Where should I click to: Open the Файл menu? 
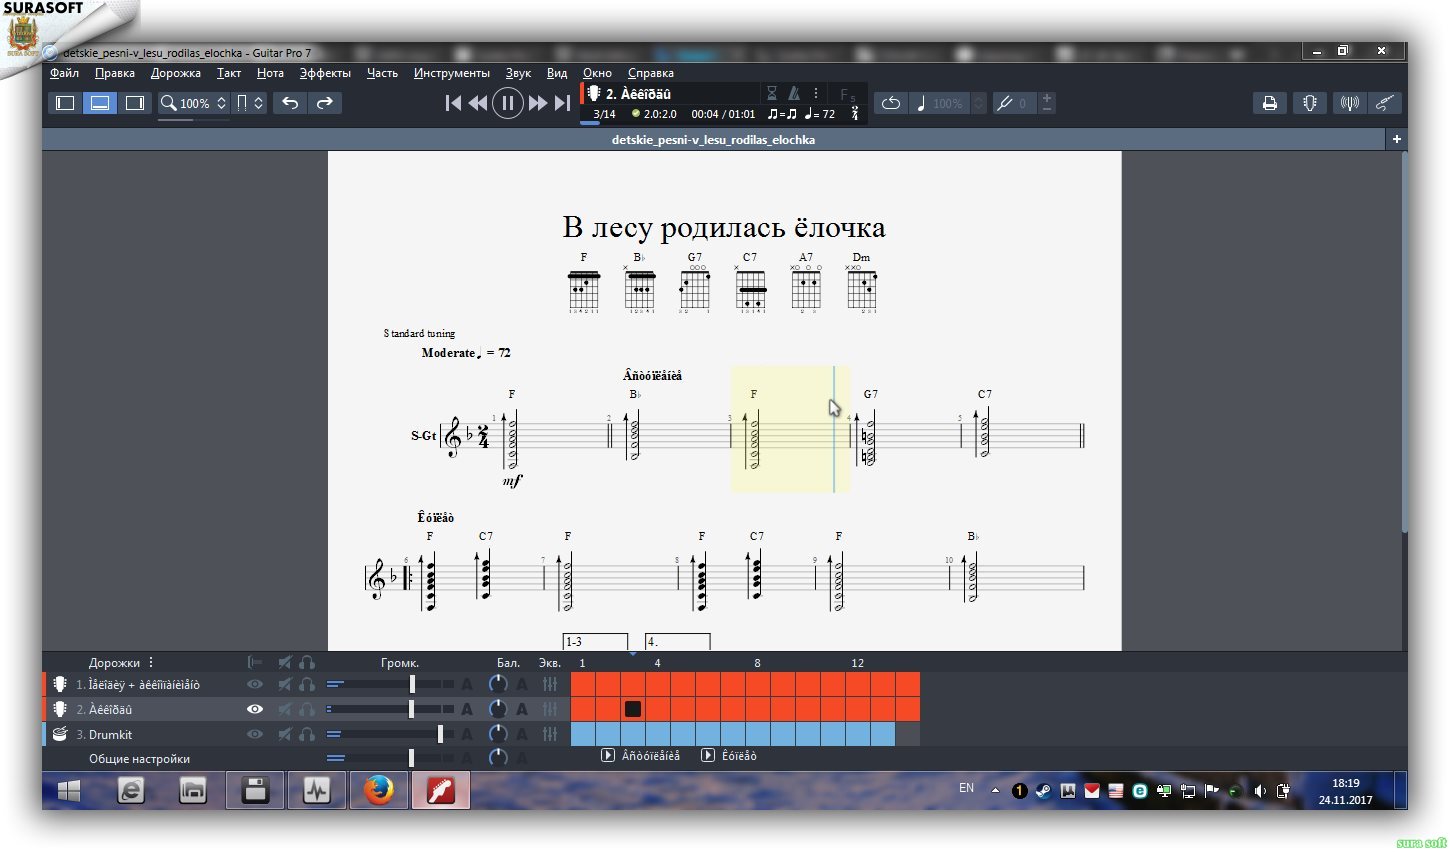65,73
